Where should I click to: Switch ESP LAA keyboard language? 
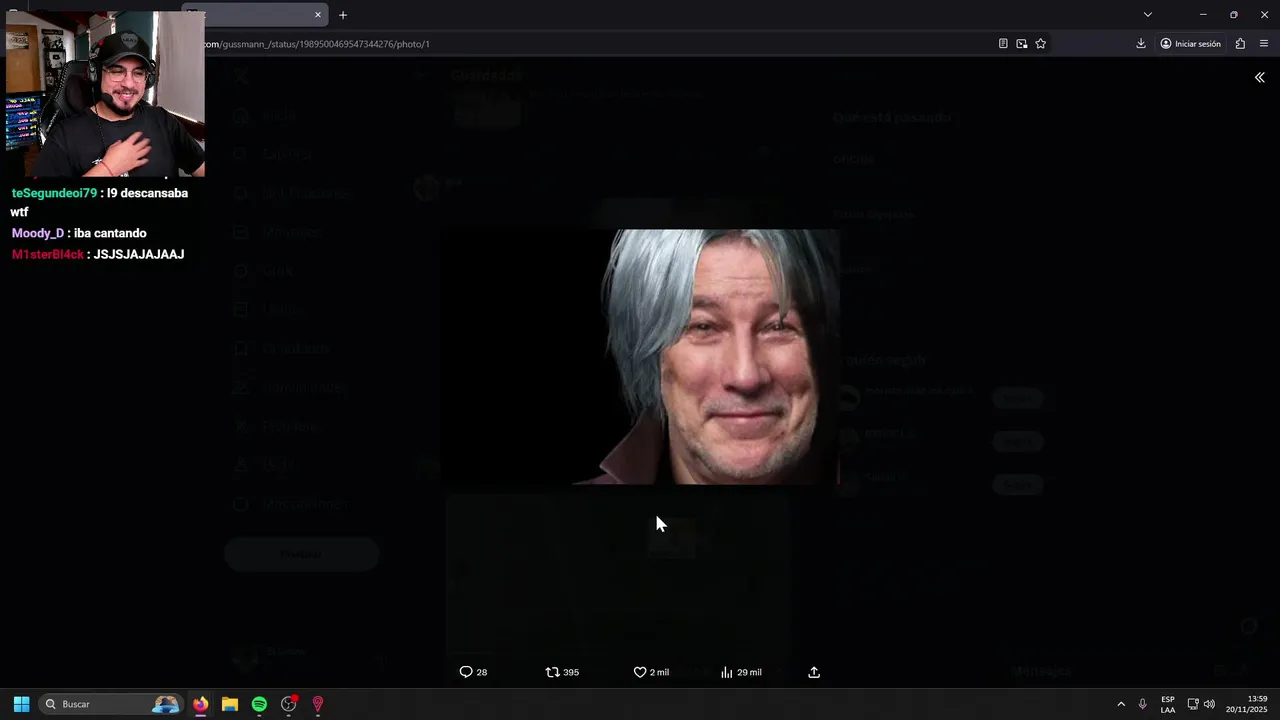pyautogui.click(x=1168, y=704)
